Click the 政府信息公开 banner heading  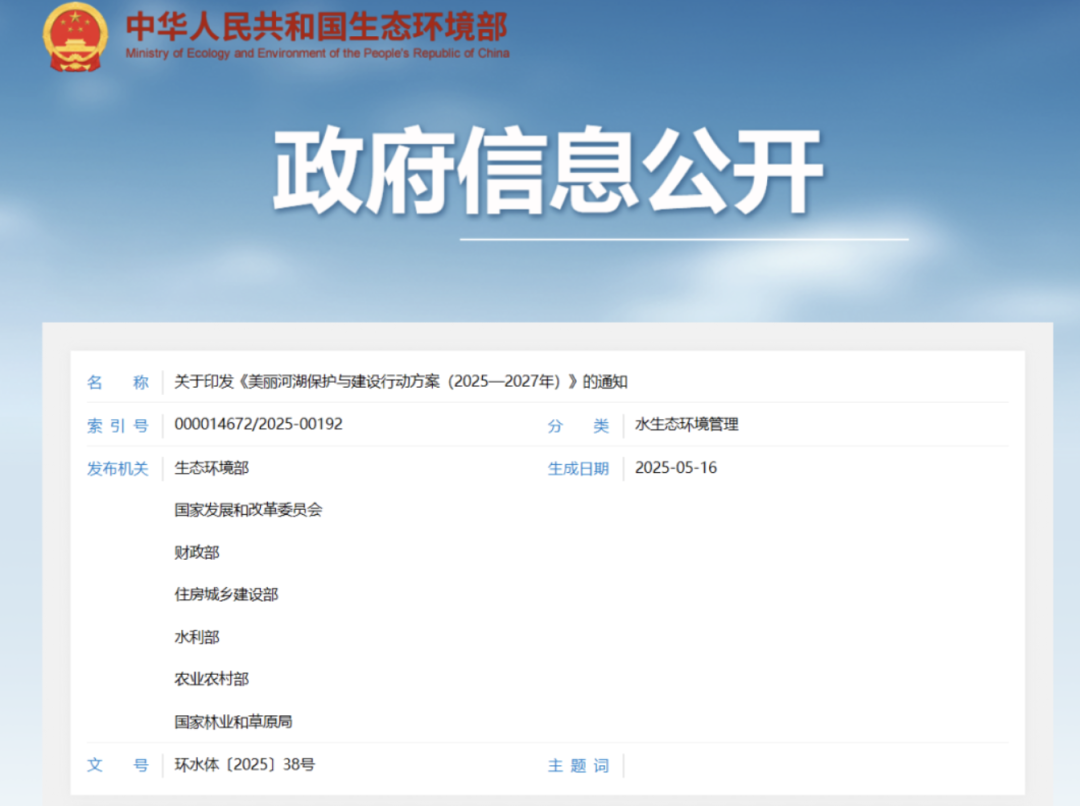point(548,169)
